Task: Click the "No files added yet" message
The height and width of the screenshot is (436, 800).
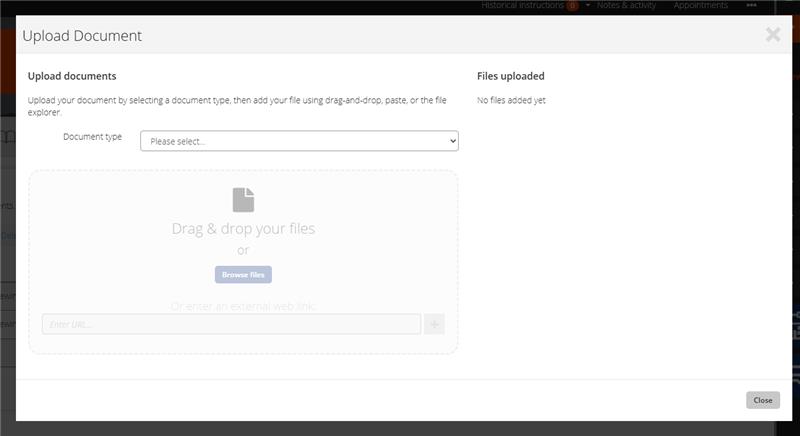Action: point(511,100)
